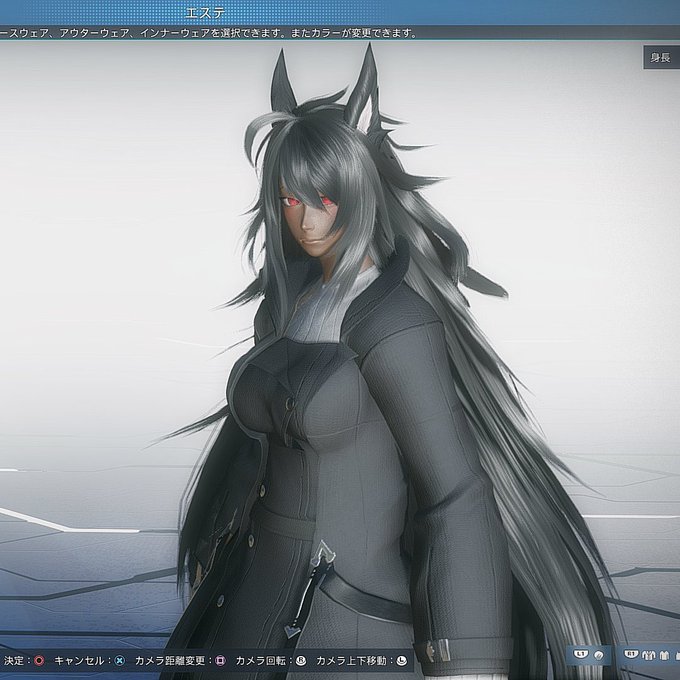Select the 身長 height panel
Viewport: 680px width, 680px height.
pyautogui.click(x=661, y=57)
